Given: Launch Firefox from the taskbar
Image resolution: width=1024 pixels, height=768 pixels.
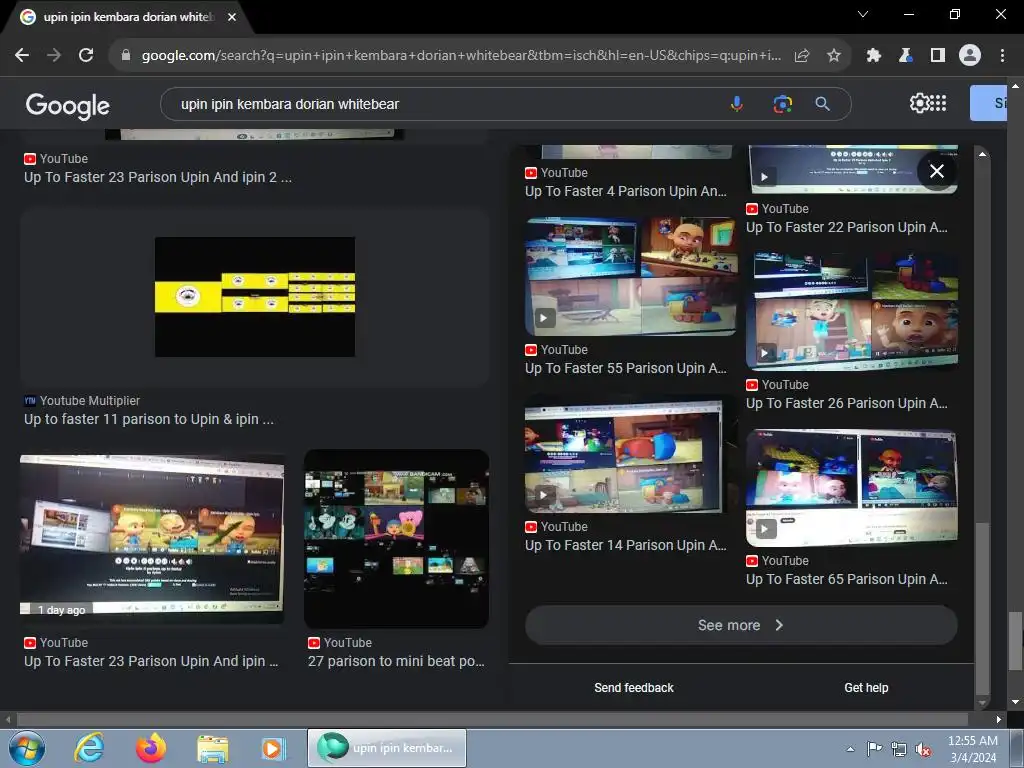Looking at the screenshot, I should pos(151,748).
